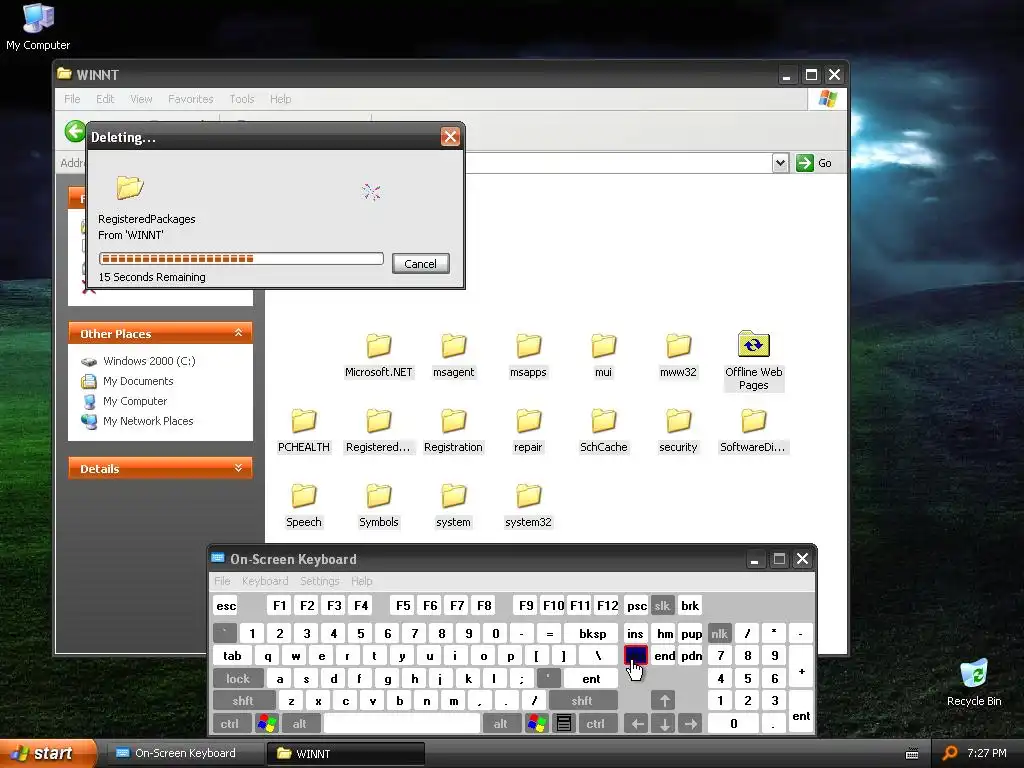This screenshot has width=1024, height=768.
Task: Toggle the slk scroll lock key
Action: tap(662, 605)
